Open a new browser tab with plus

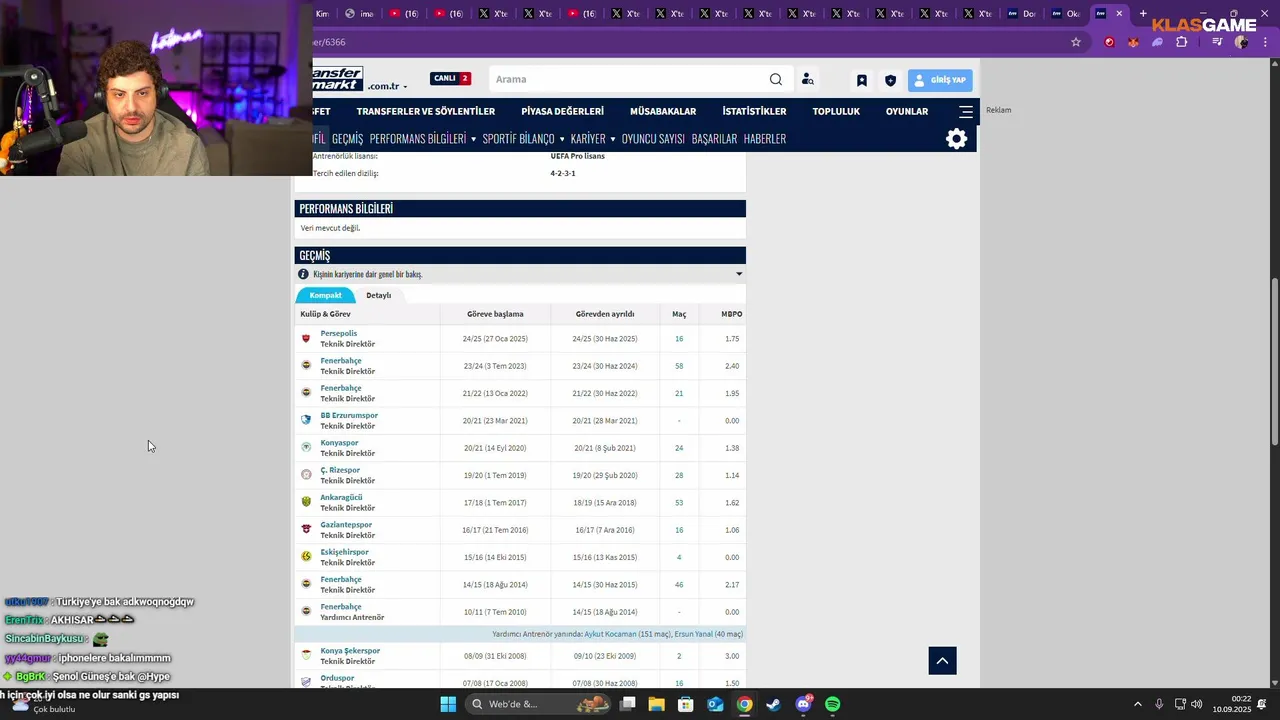pos(1143,13)
